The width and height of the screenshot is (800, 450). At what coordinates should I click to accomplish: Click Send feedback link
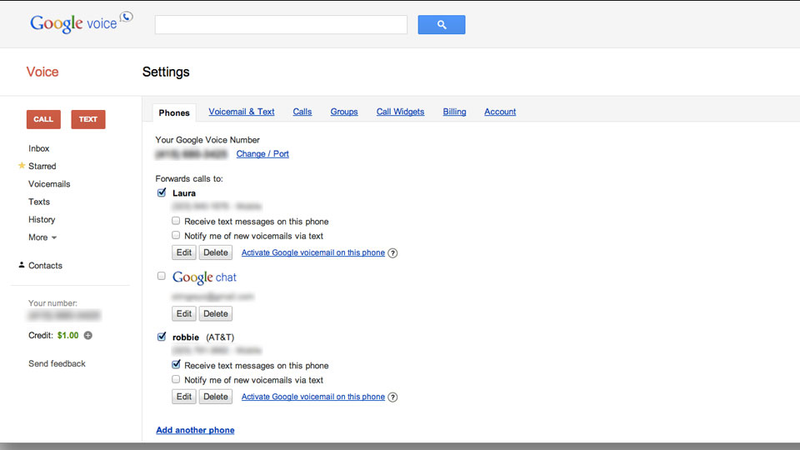pos(57,364)
